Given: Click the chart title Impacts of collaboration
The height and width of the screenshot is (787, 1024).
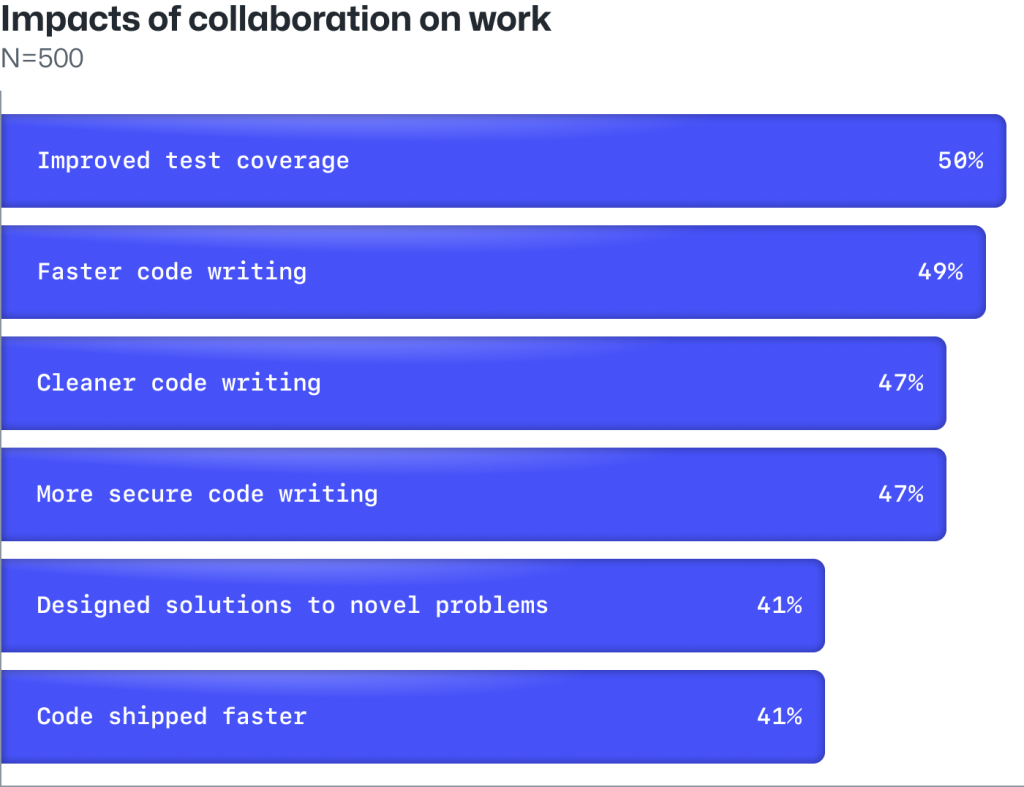Looking at the screenshot, I should (276, 19).
